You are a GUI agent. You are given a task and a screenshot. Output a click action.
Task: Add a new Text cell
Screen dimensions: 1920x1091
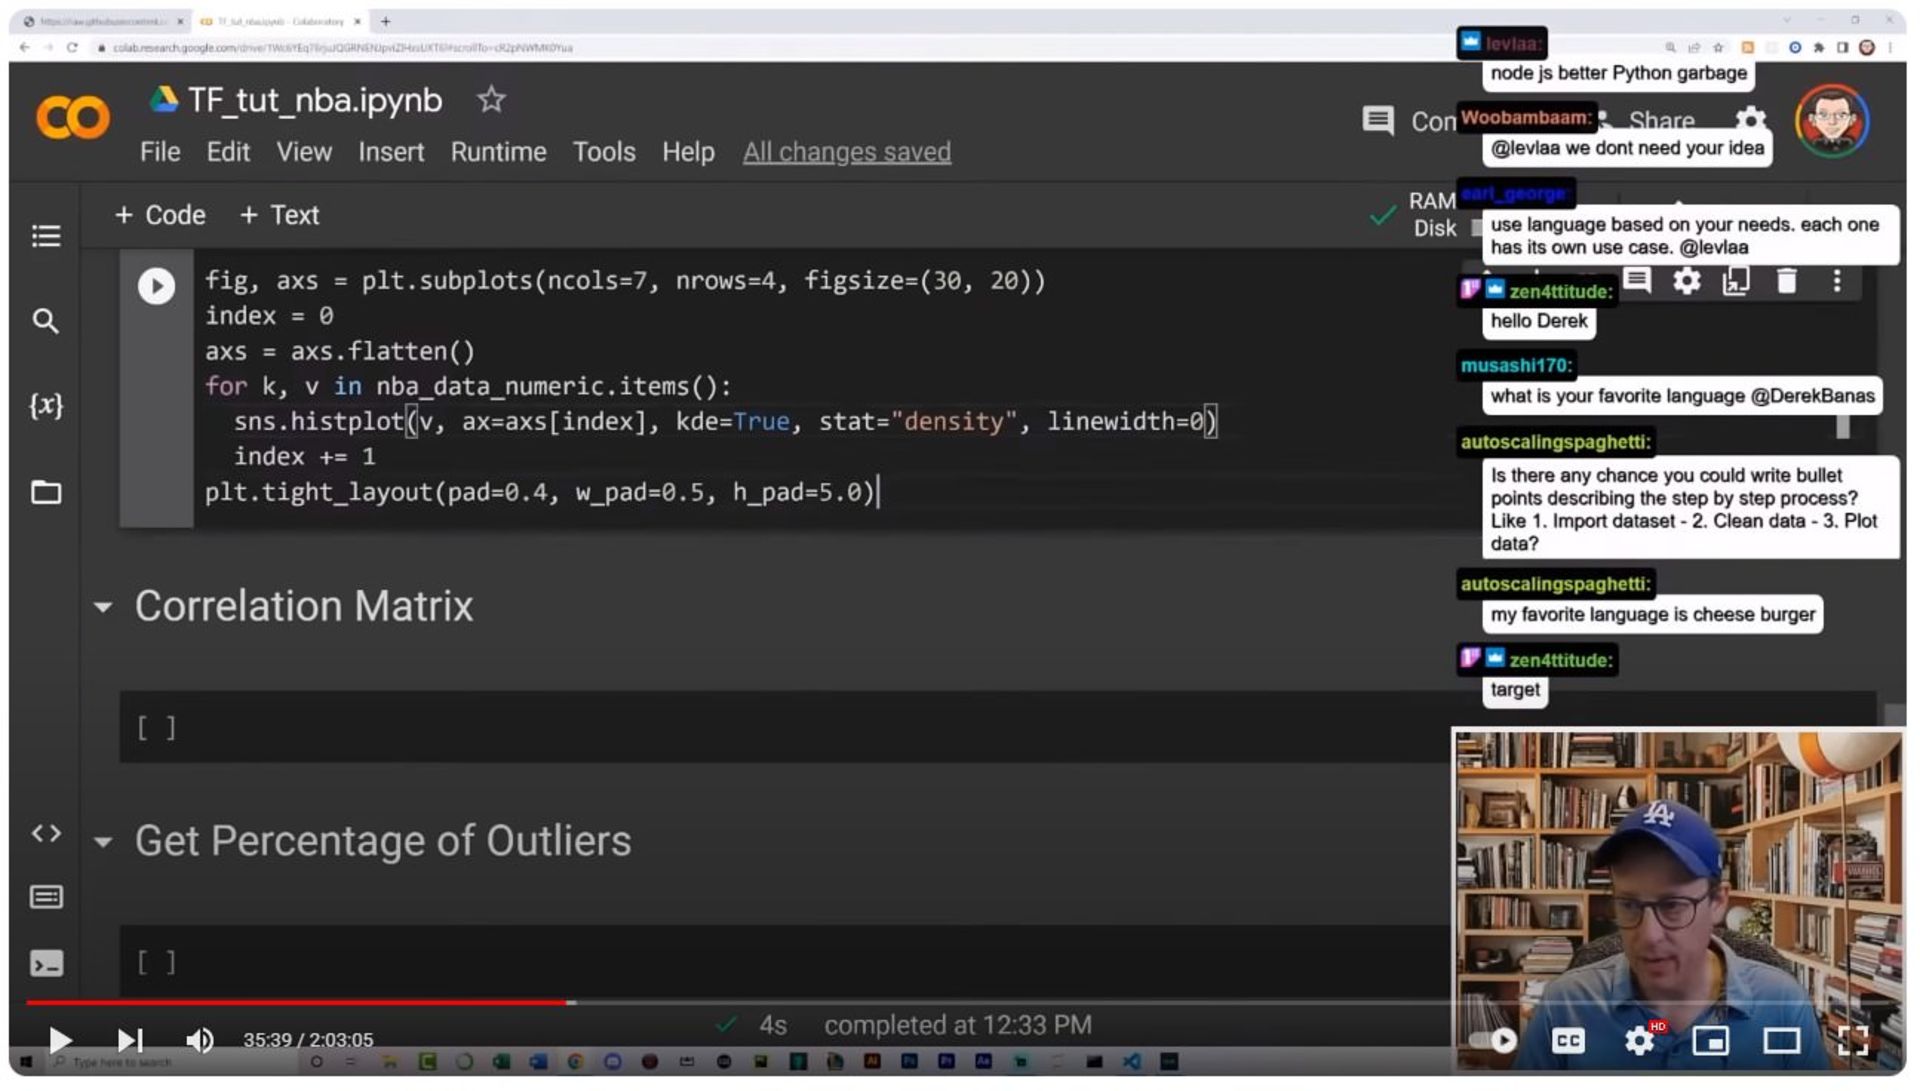point(279,215)
